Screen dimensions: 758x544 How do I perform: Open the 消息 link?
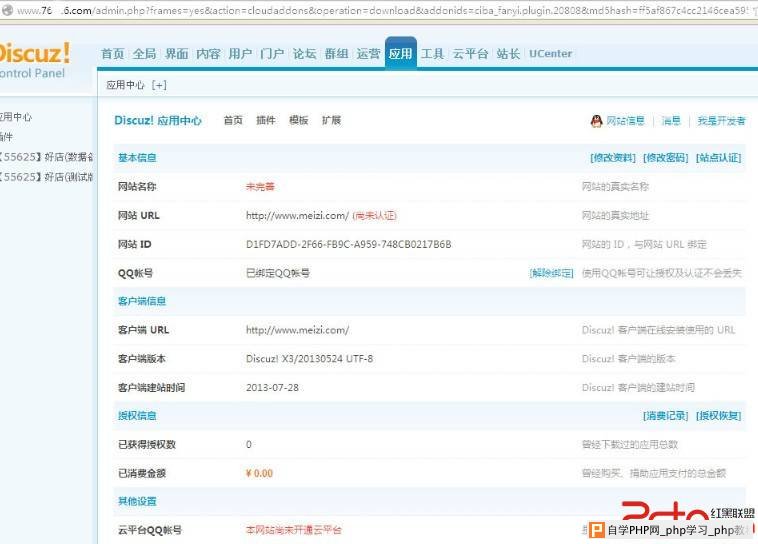tap(671, 121)
